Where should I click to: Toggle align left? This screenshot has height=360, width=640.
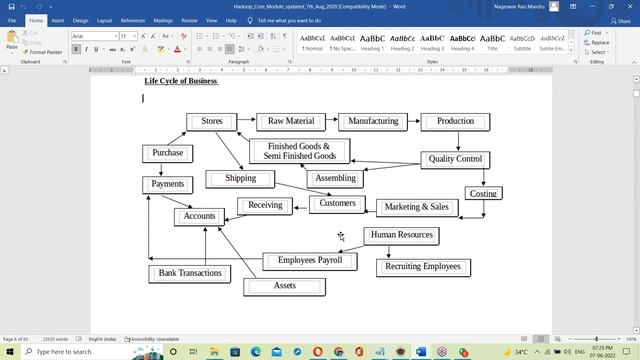click(199, 49)
